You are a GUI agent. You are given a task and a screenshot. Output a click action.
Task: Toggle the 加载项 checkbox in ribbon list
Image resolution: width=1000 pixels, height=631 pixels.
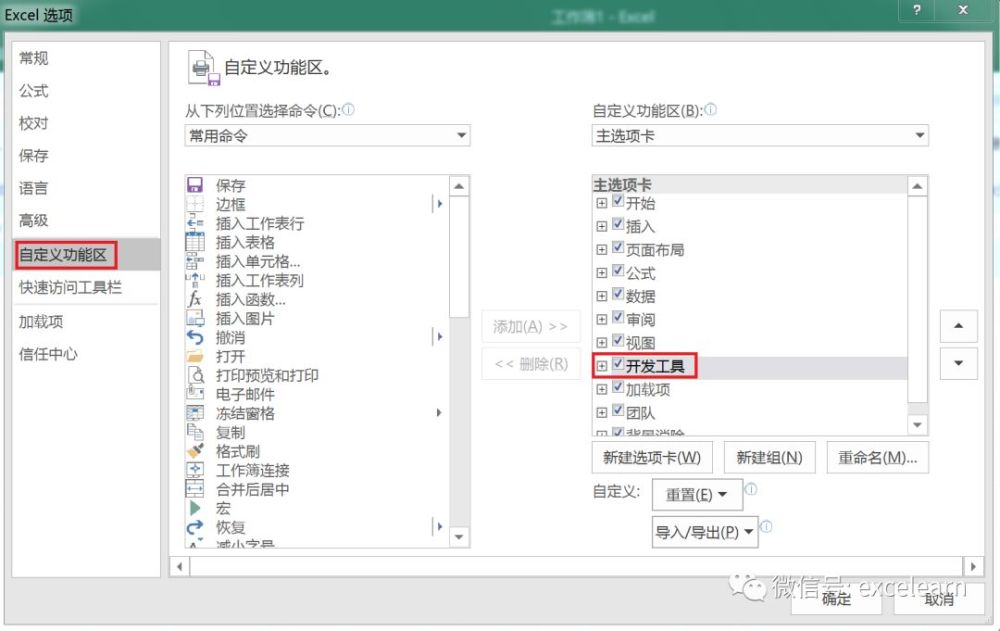(617, 387)
